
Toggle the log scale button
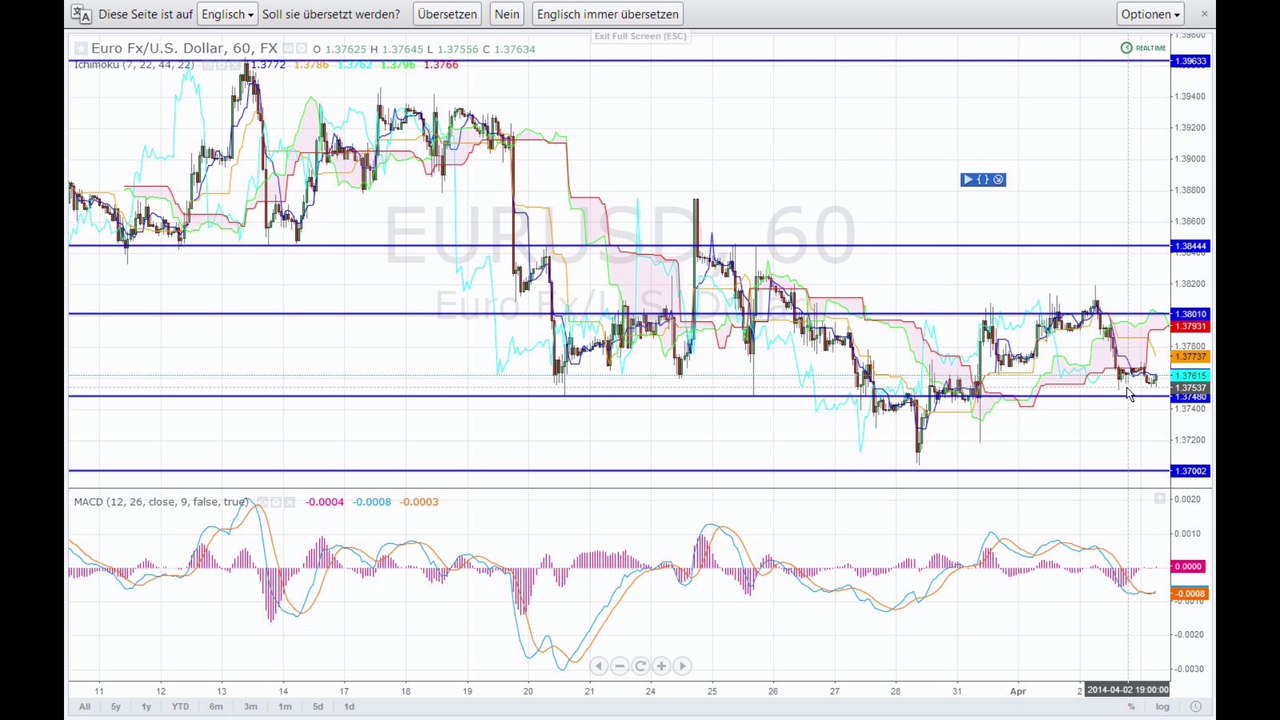[x=1163, y=707]
